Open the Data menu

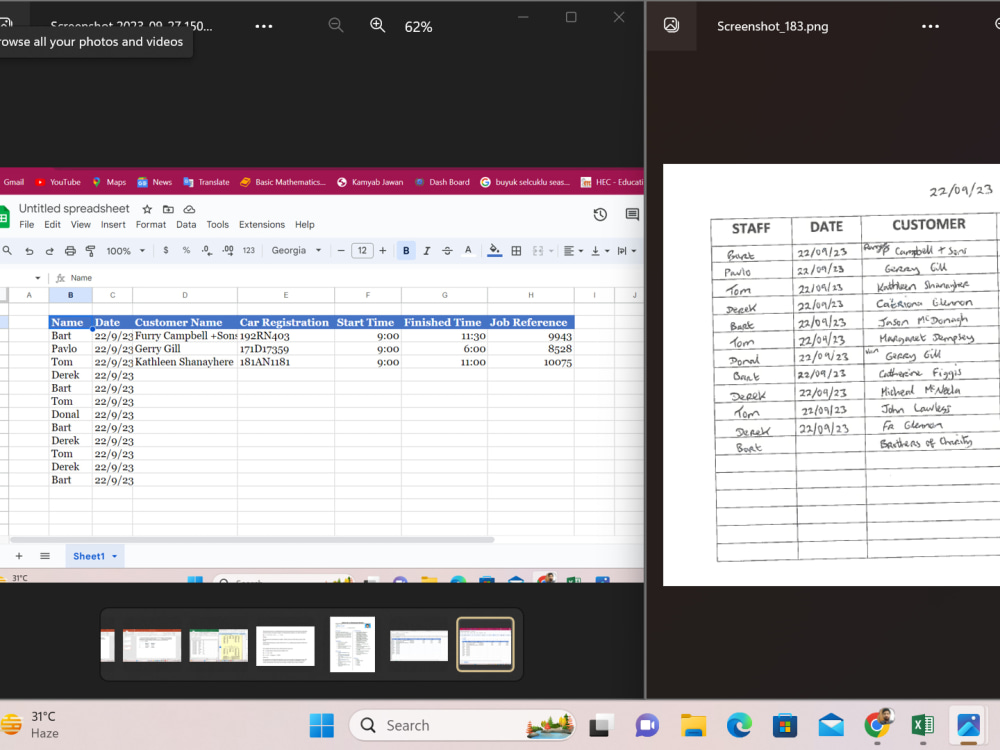point(186,224)
